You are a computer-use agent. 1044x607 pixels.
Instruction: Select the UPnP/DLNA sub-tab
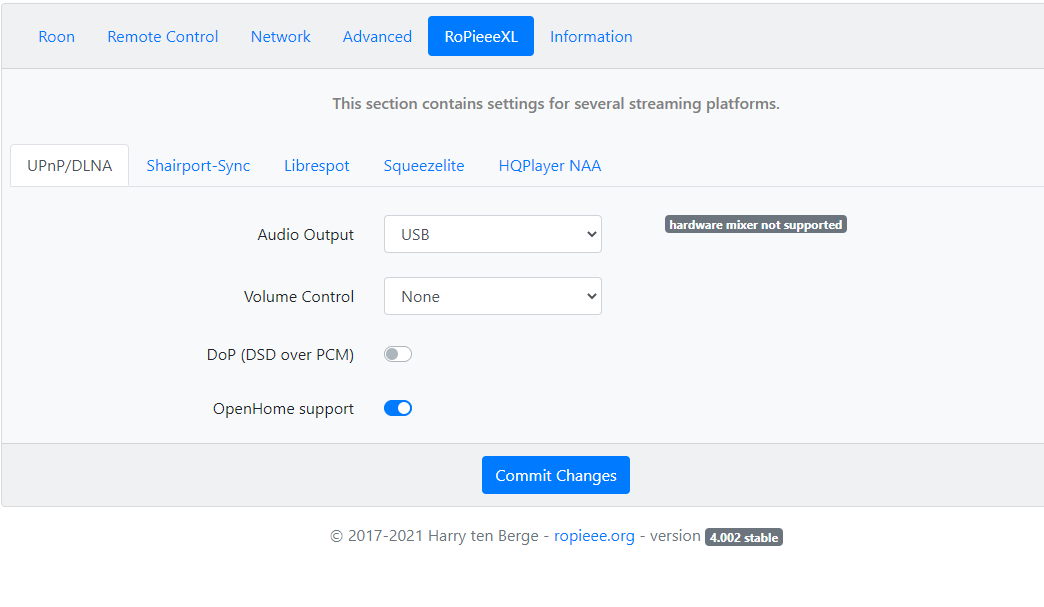69,166
